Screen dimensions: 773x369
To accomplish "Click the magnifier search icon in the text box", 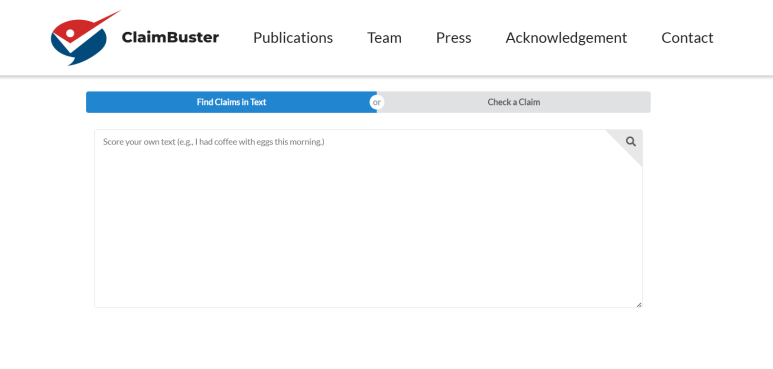I will [631, 142].
